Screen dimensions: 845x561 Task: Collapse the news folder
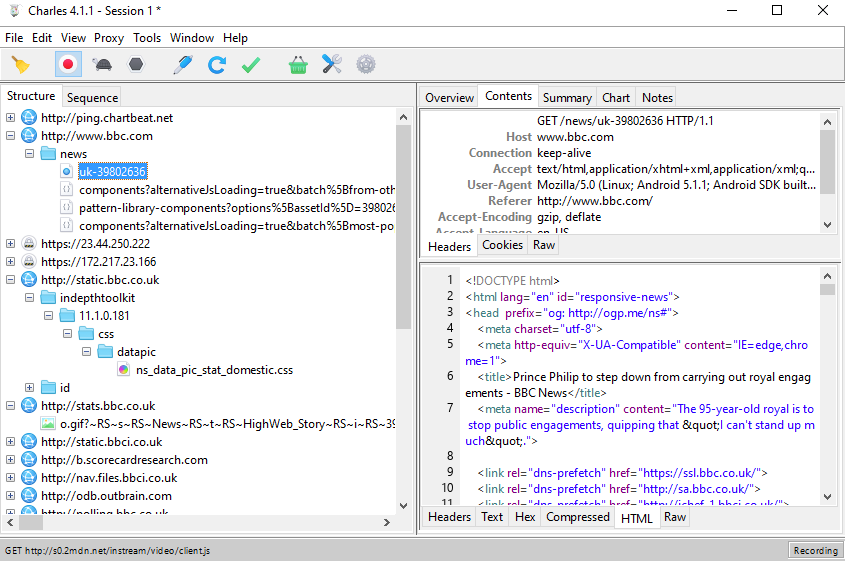point(30,154)
